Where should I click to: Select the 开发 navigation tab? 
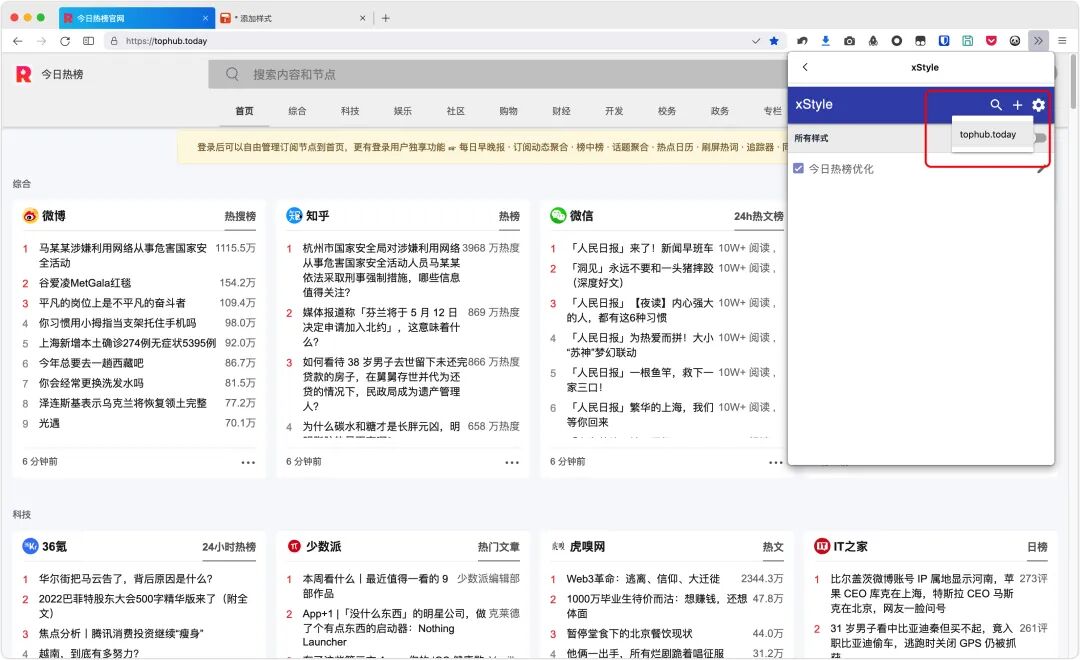614,111
